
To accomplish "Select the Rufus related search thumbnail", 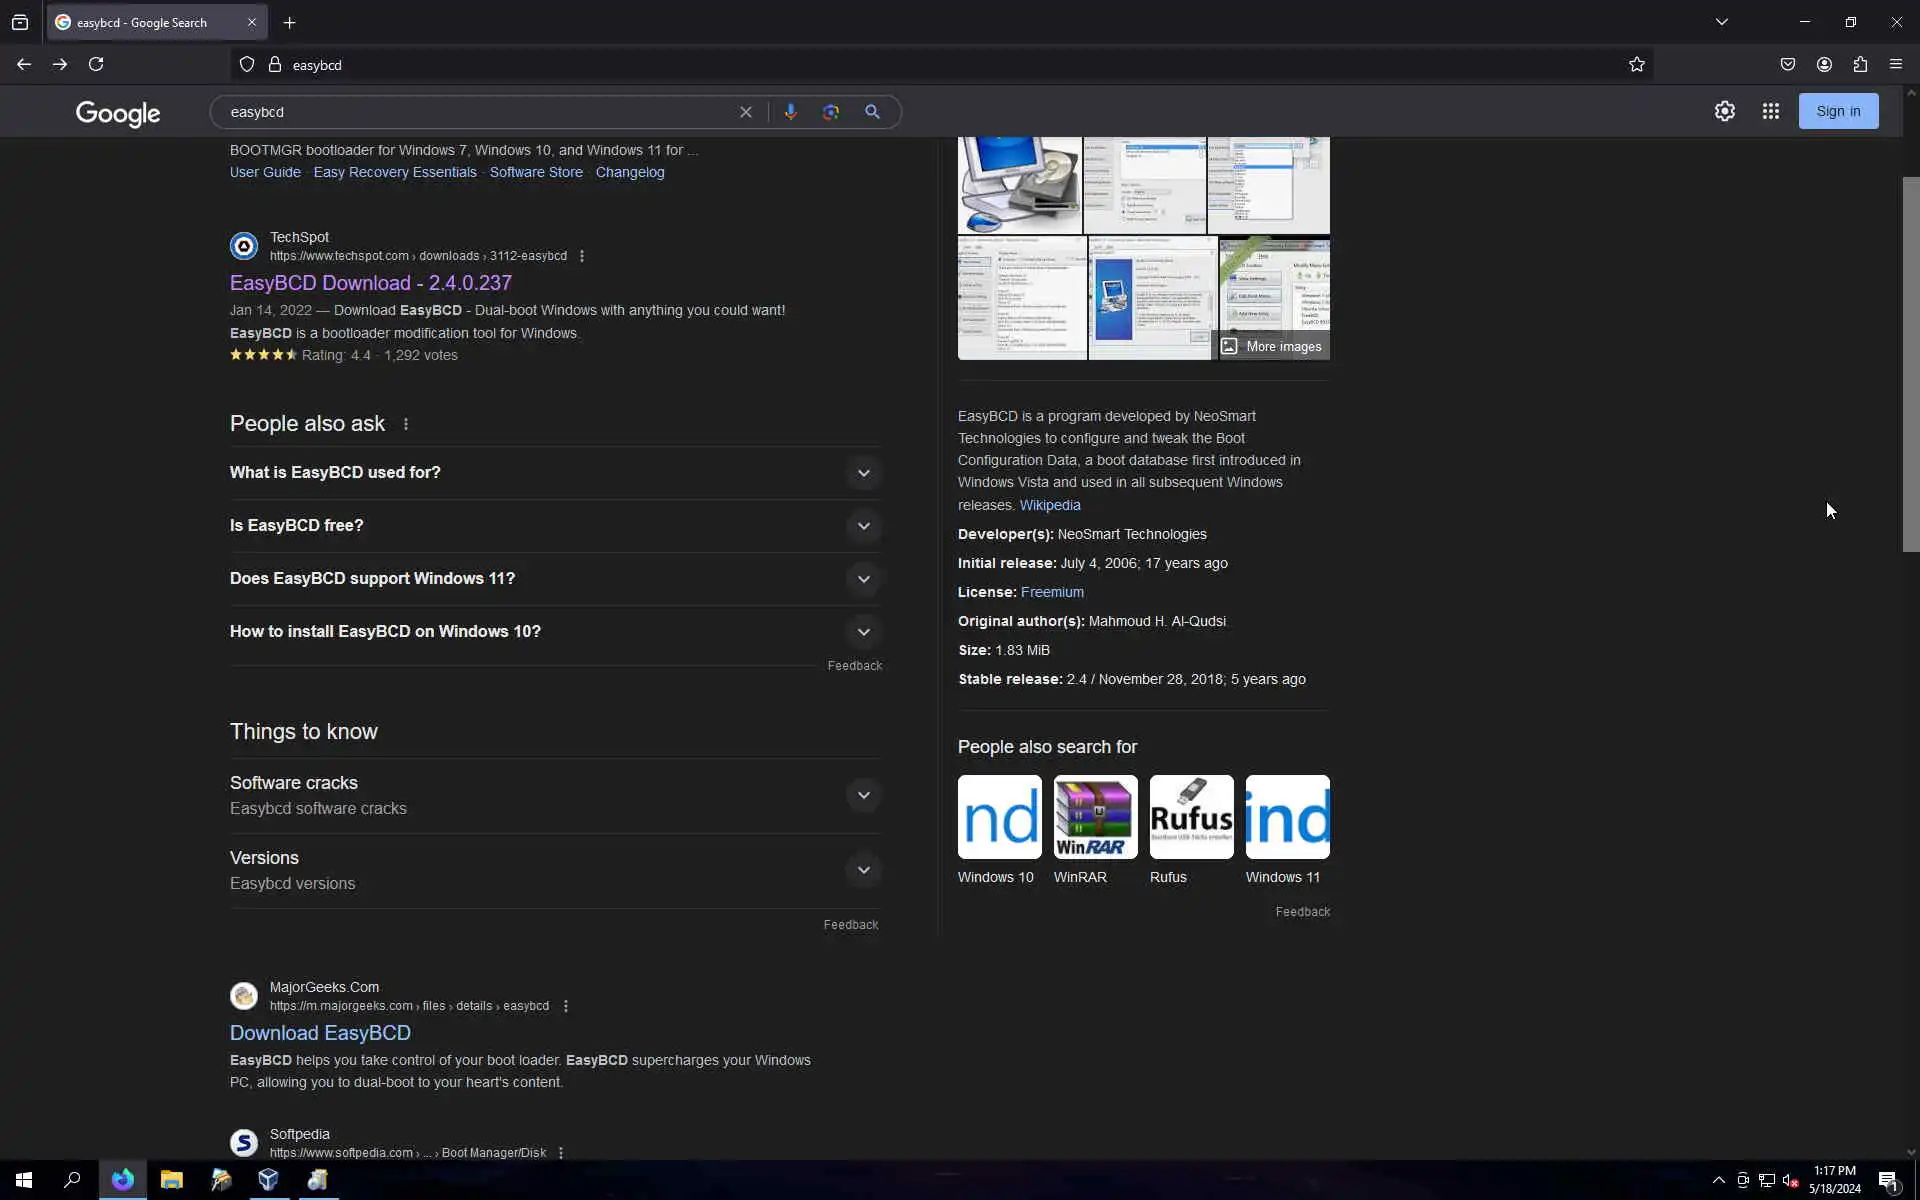I will [1191, 817].
